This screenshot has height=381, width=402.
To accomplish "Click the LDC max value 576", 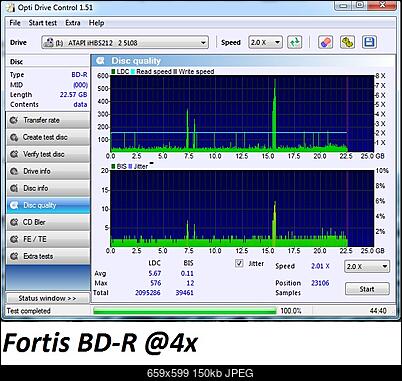I will (155, 283).
